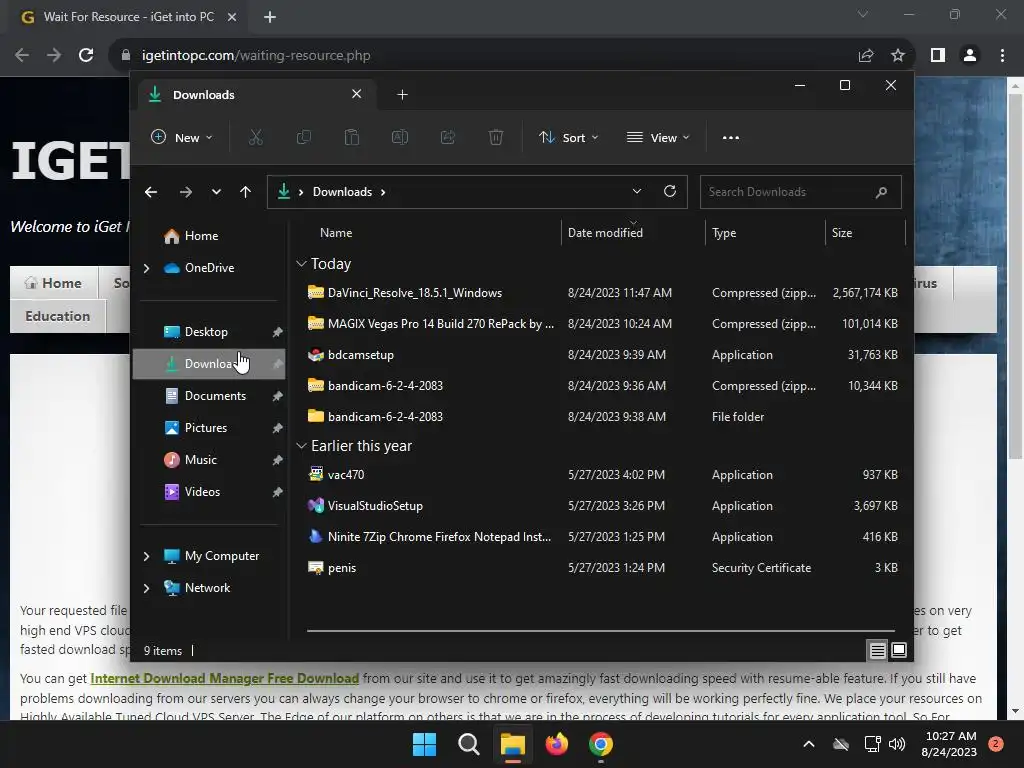The height and width of the screenshot is (768, 1024).
Task: Show hidden system tray icons
Action: click(808, 744)
